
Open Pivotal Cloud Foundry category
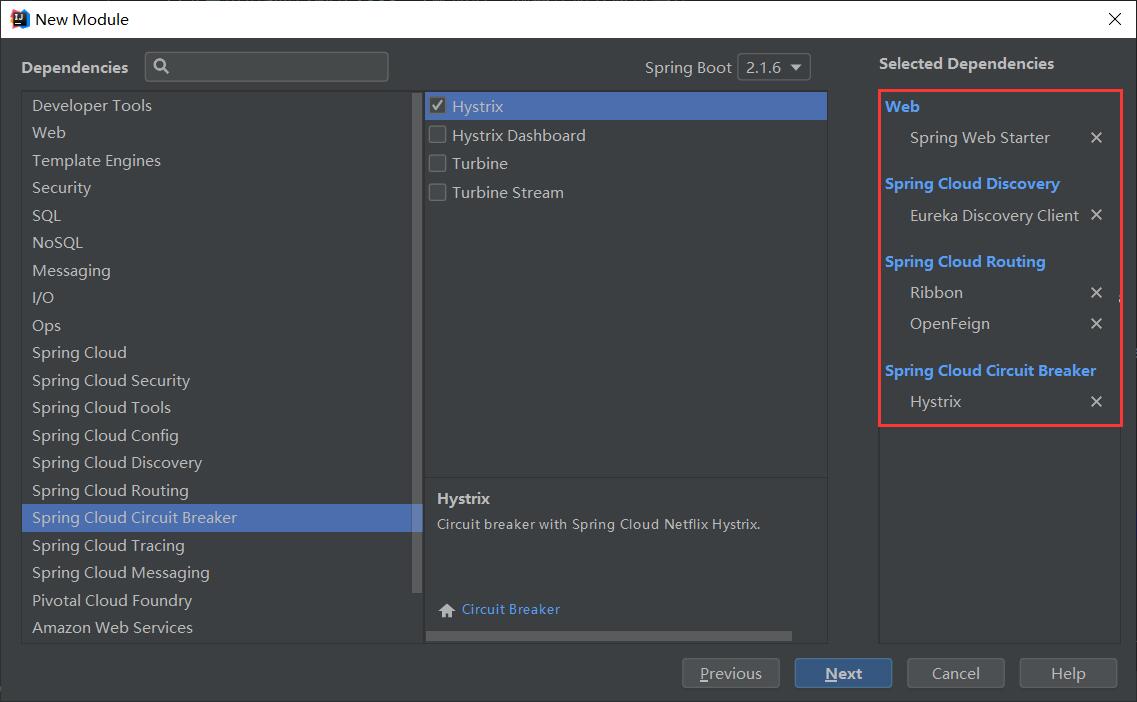click(x=217, y=600)
